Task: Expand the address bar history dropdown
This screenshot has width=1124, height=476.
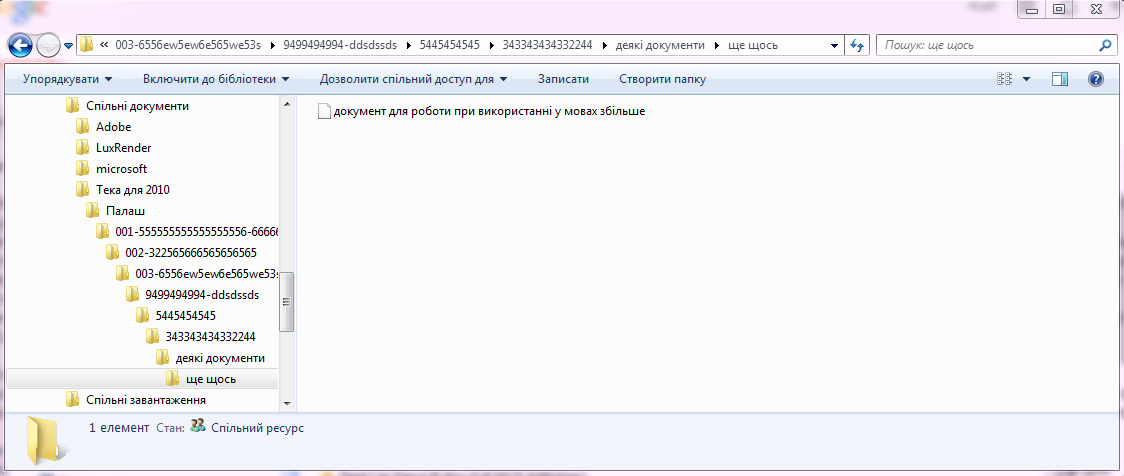Action: (x=835, y=45)
